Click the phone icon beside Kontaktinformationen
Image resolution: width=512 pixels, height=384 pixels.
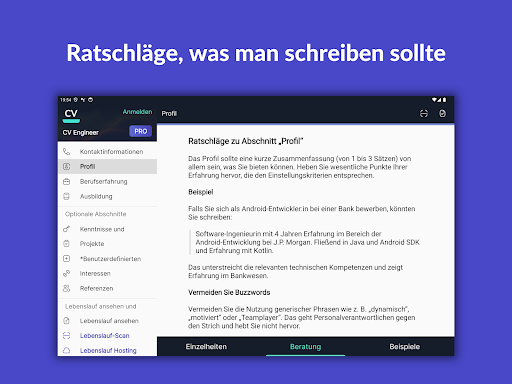(67, 152)
